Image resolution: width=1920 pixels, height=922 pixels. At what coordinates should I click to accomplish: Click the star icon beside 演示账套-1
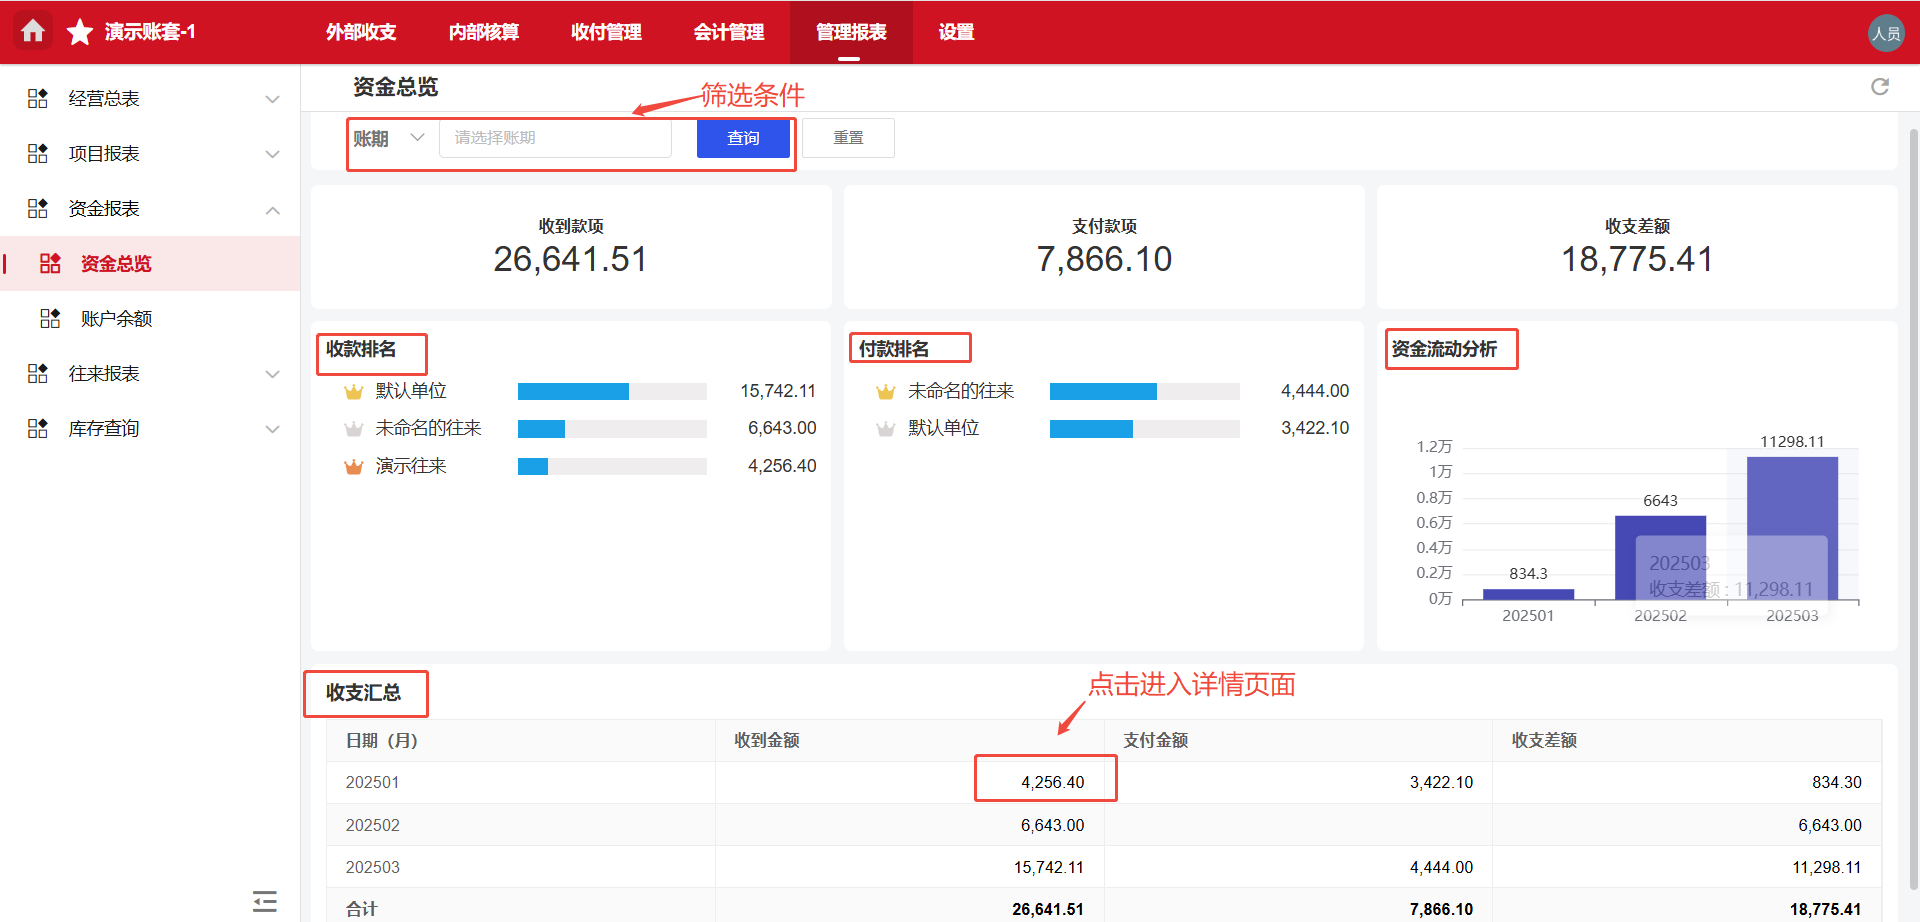(79, 31)
